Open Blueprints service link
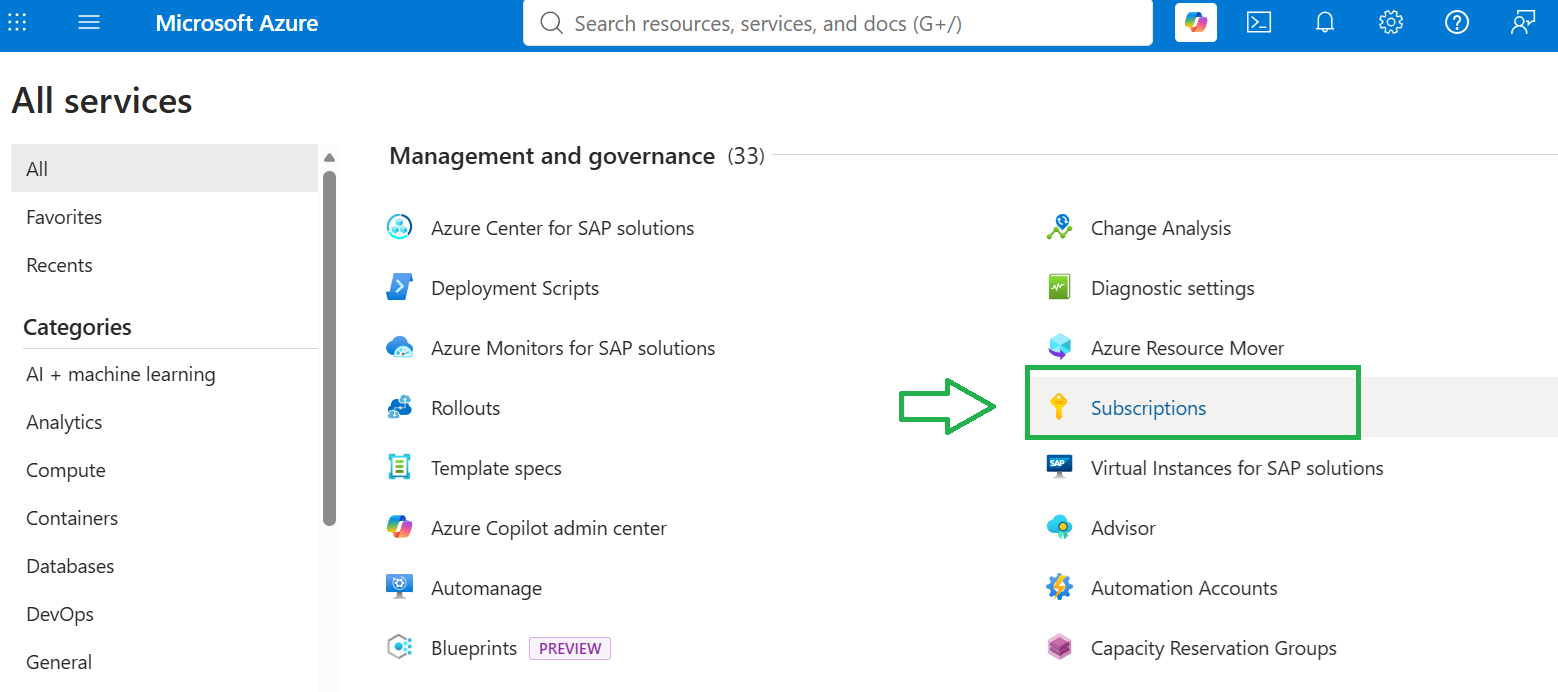This screenshot has height=692, width=1558. (x=474, y=648)
